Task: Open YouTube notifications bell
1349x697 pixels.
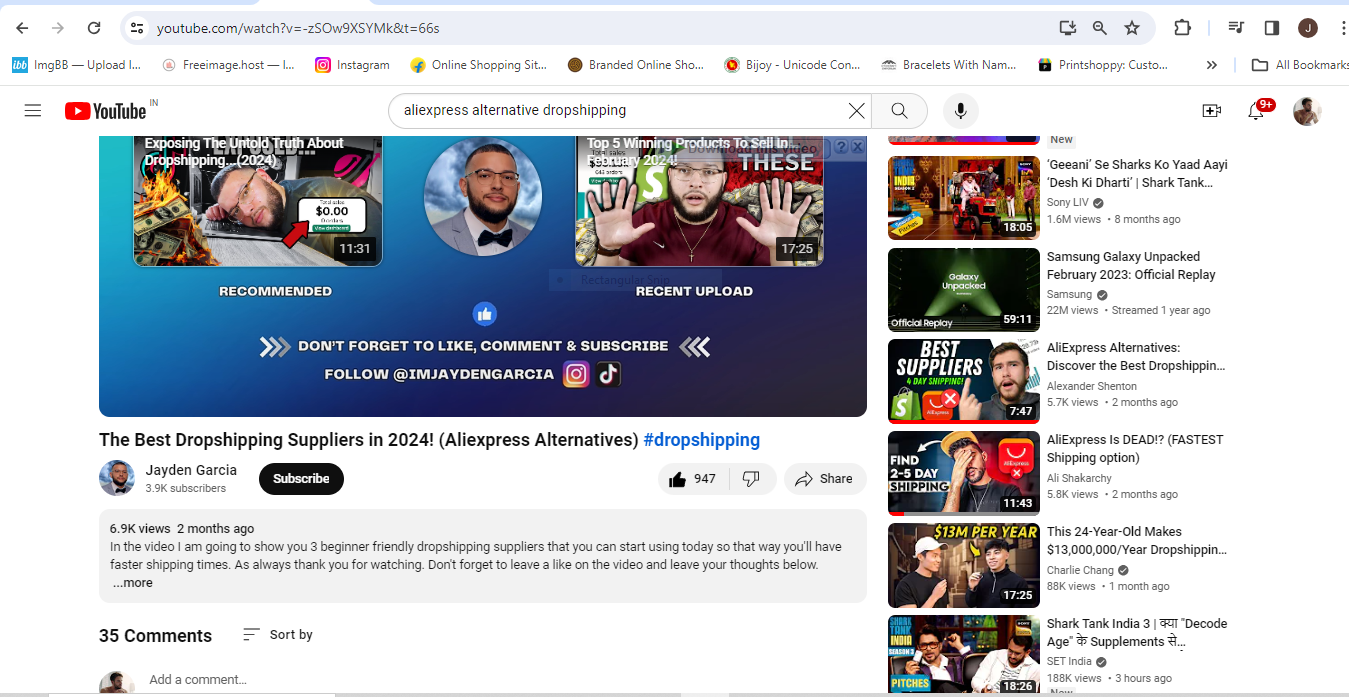Action: point(1256,111)
